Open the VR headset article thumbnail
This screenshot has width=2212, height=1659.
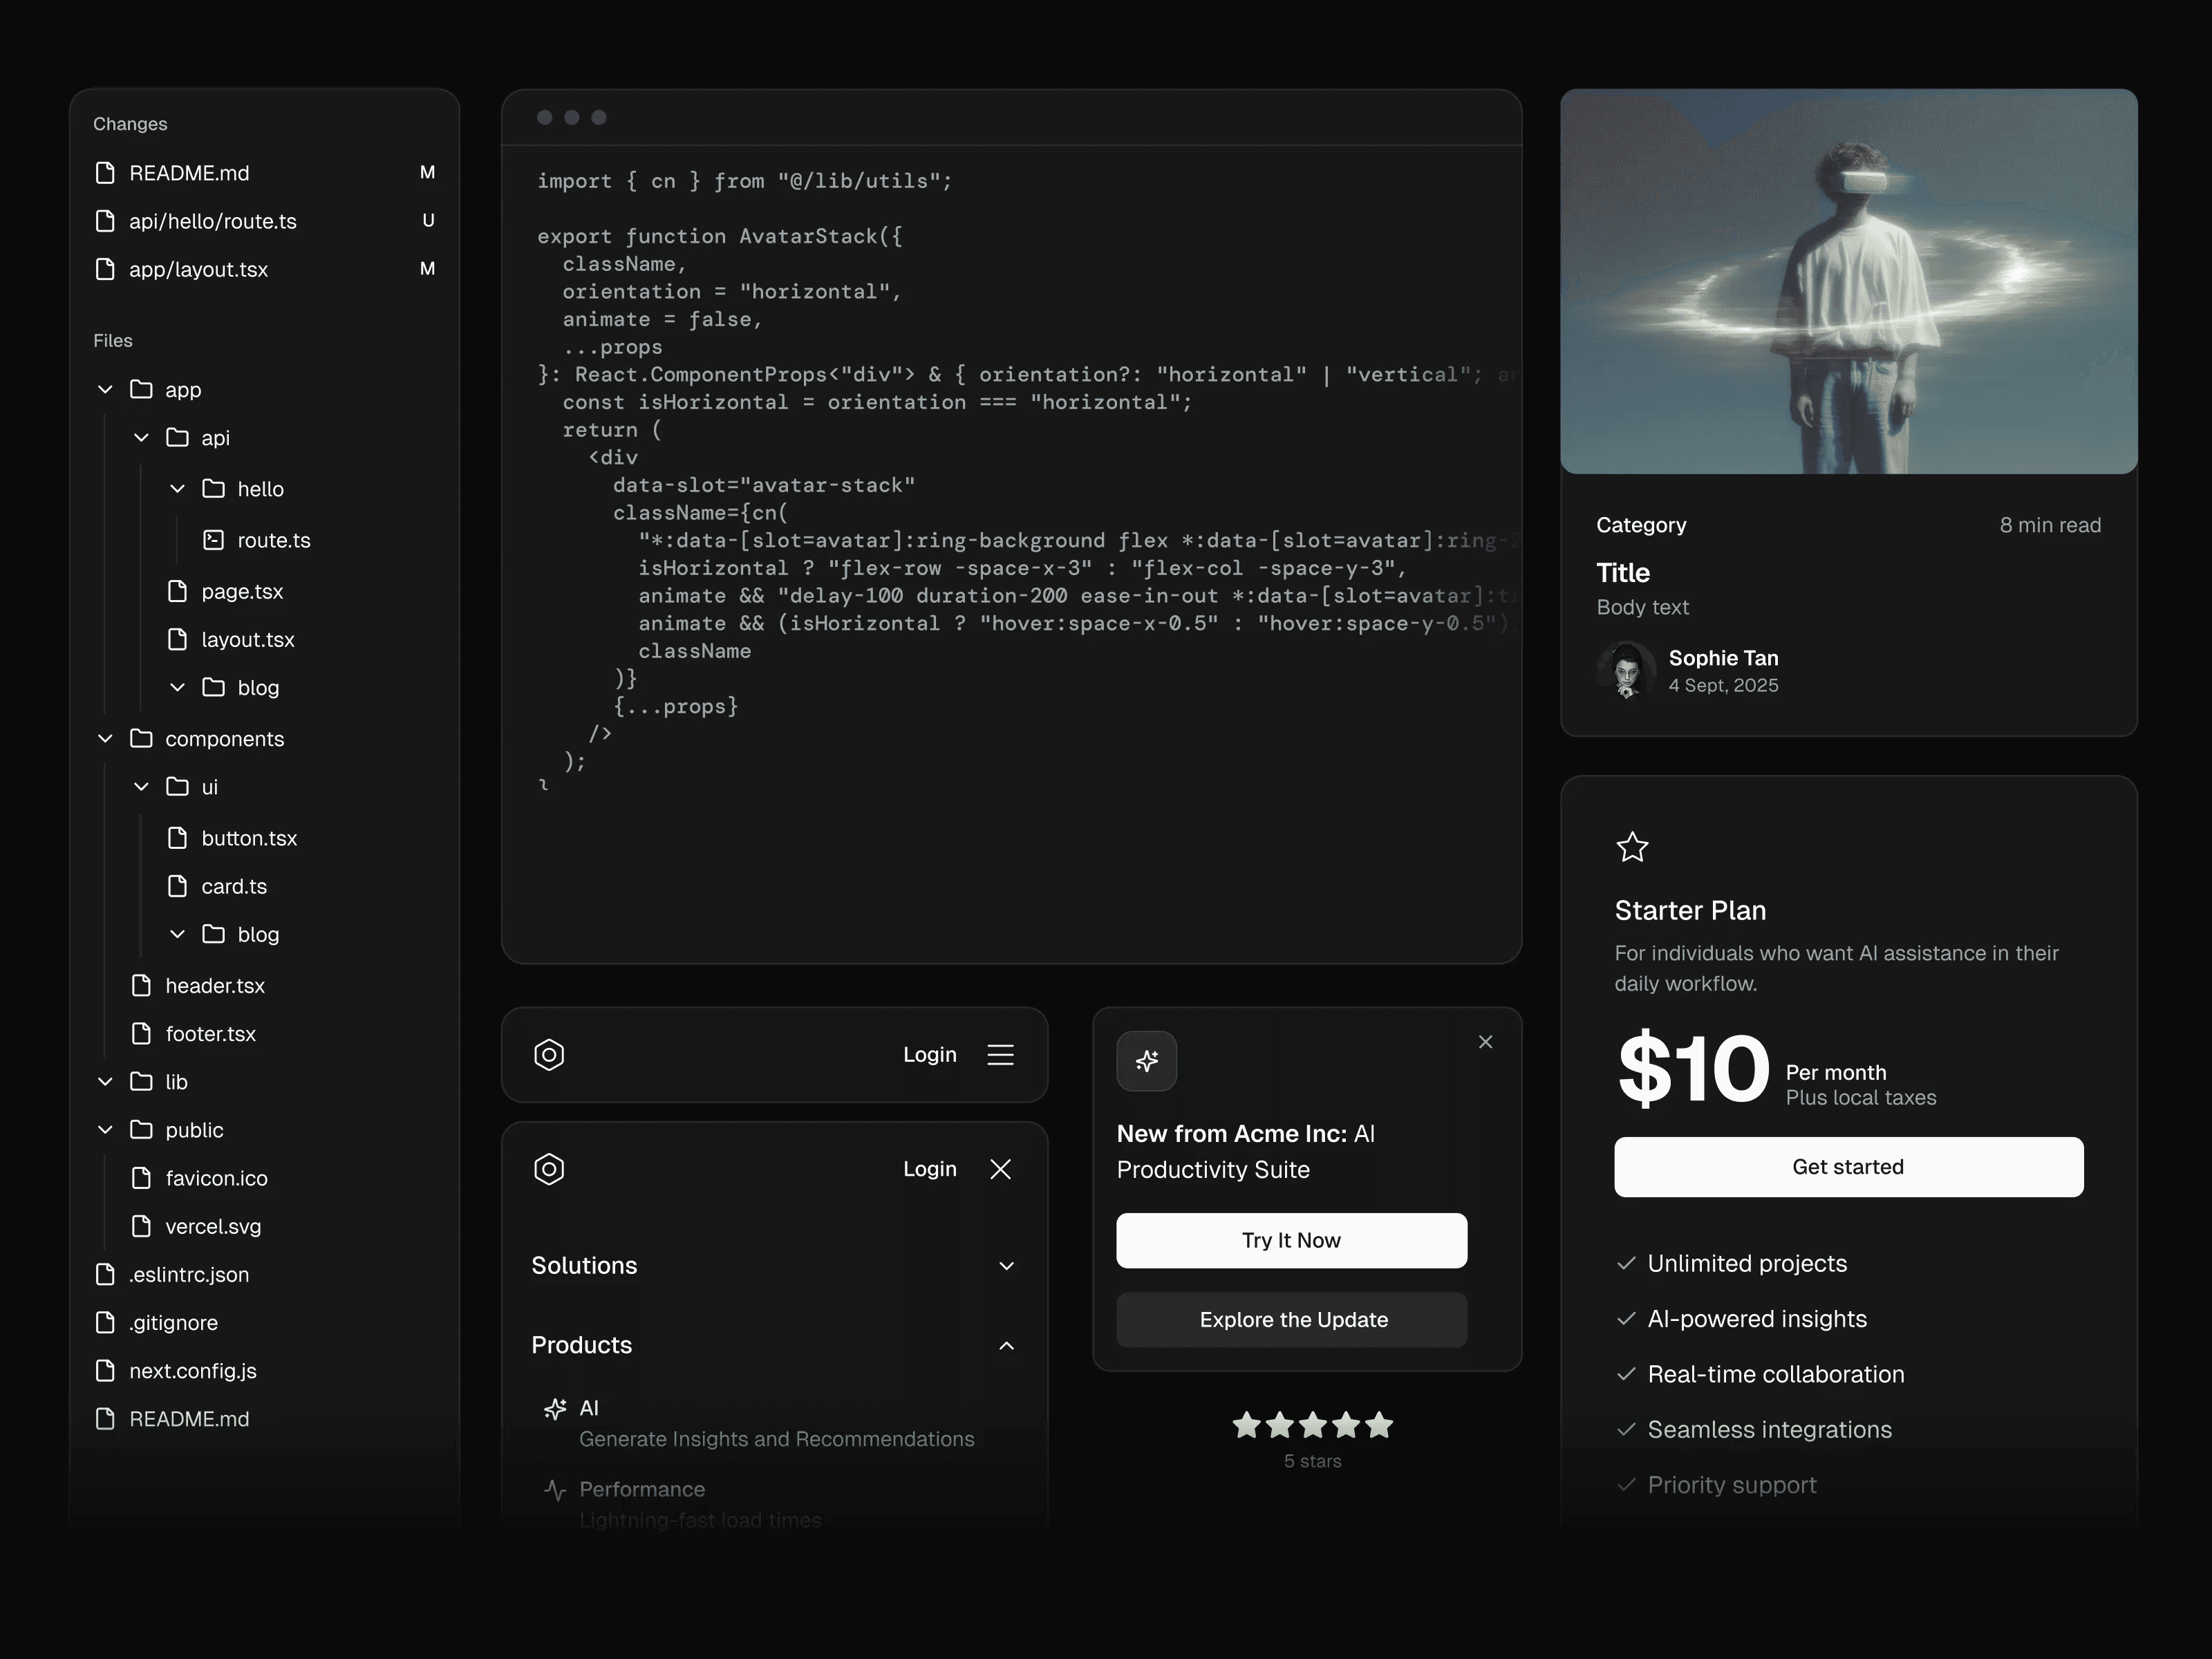1848,281
